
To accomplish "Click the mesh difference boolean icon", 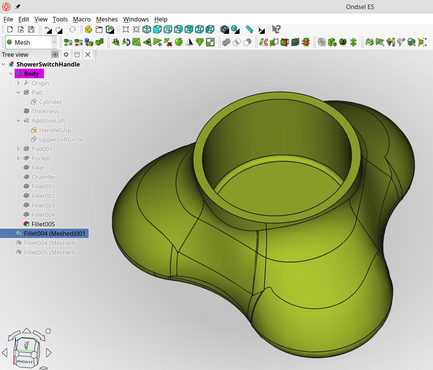I will (x=247, y=42).
